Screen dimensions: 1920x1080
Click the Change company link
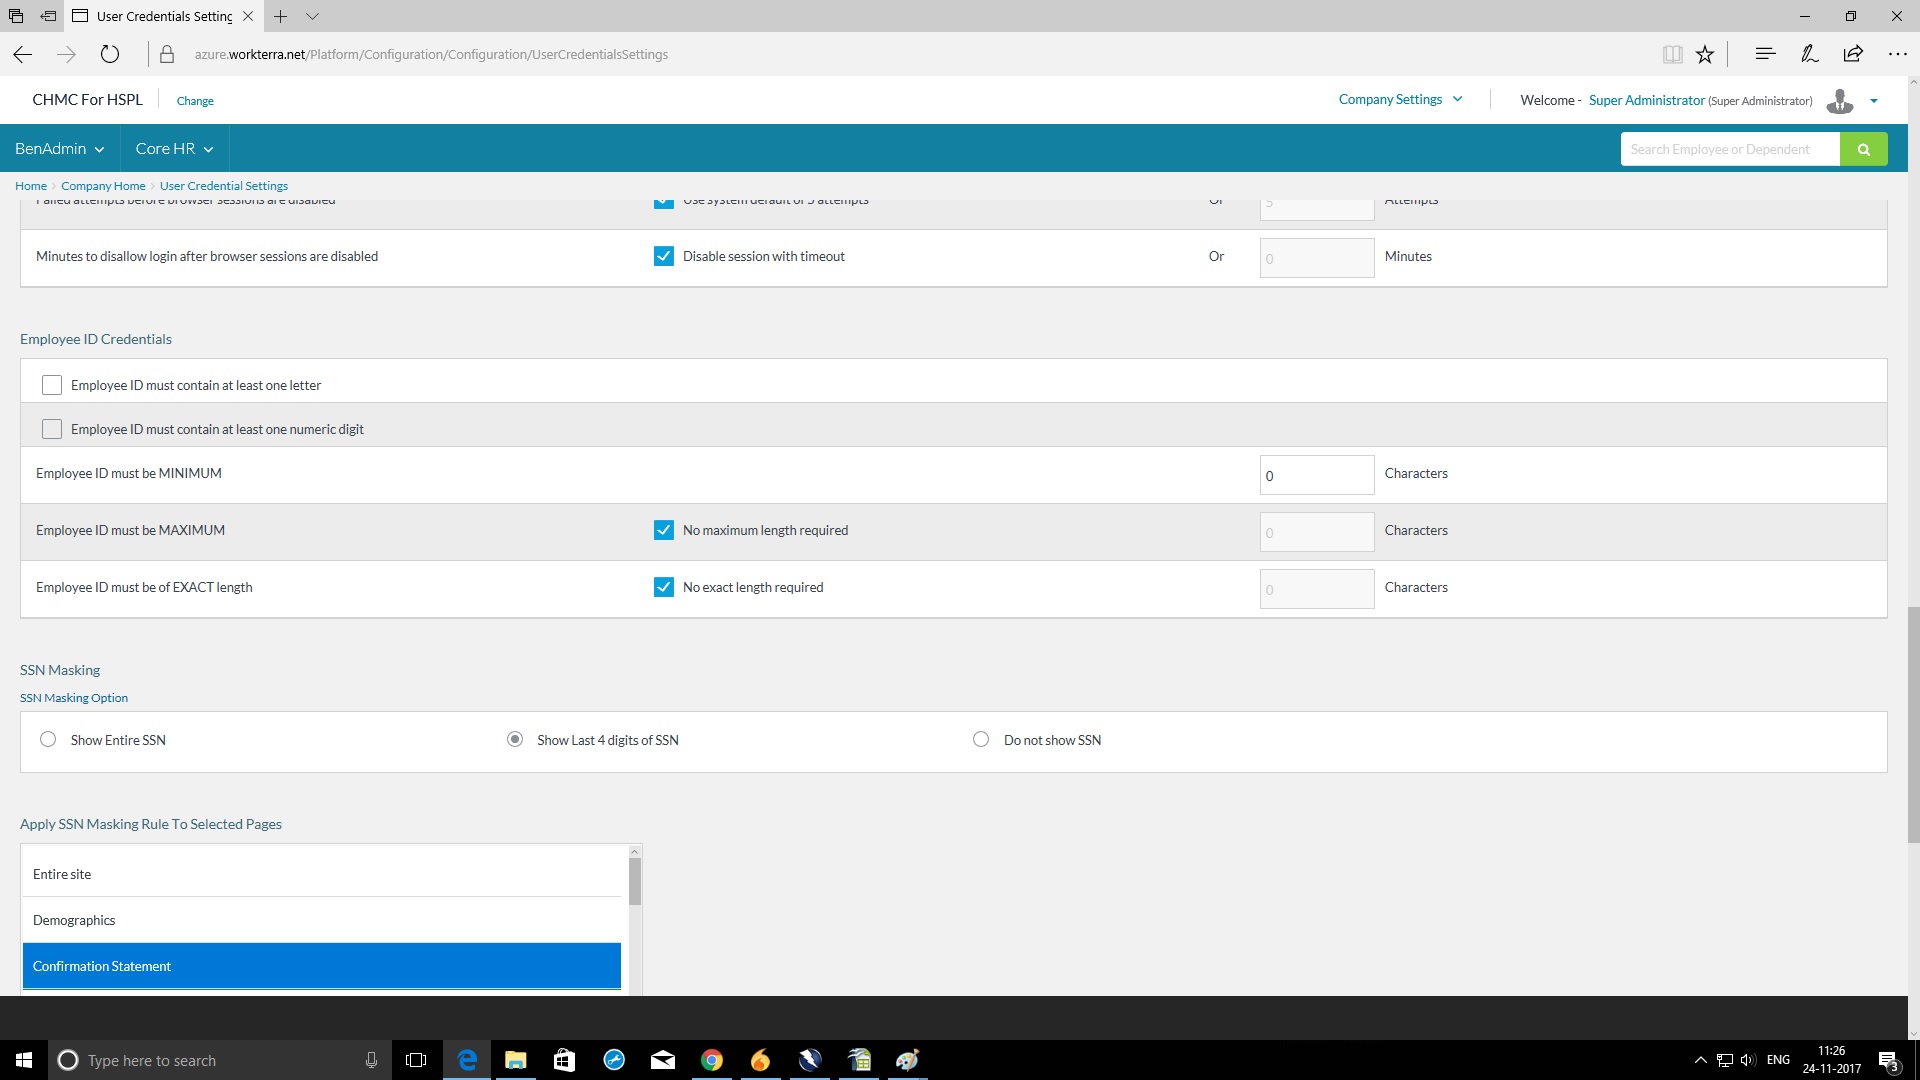195,101
